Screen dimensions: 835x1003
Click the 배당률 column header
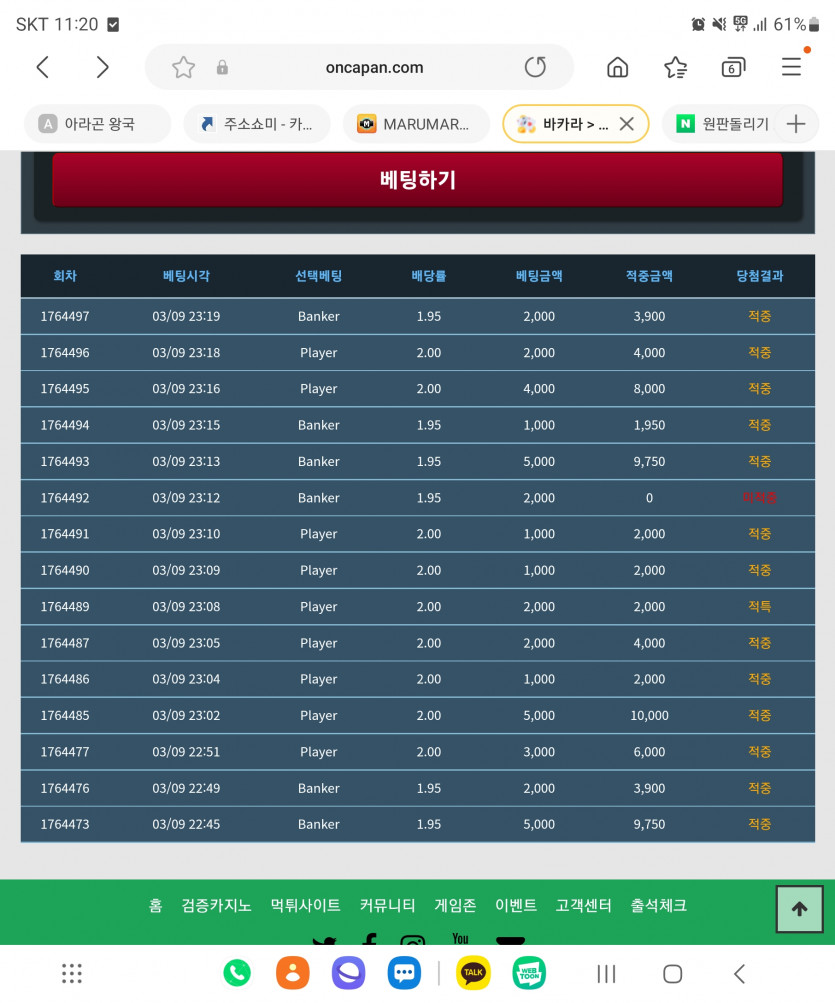429,276
